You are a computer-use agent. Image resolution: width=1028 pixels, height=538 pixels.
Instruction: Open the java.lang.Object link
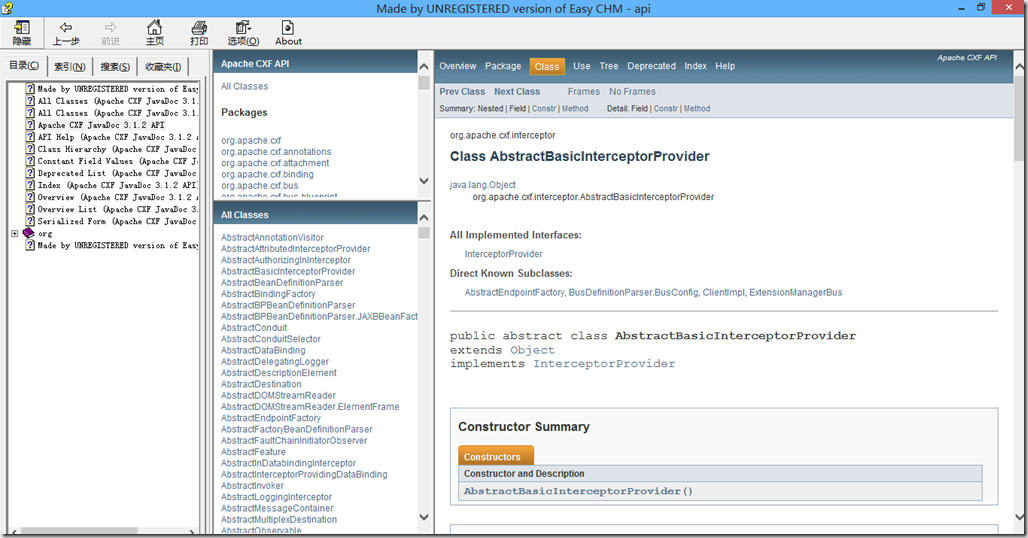[483, 185]
